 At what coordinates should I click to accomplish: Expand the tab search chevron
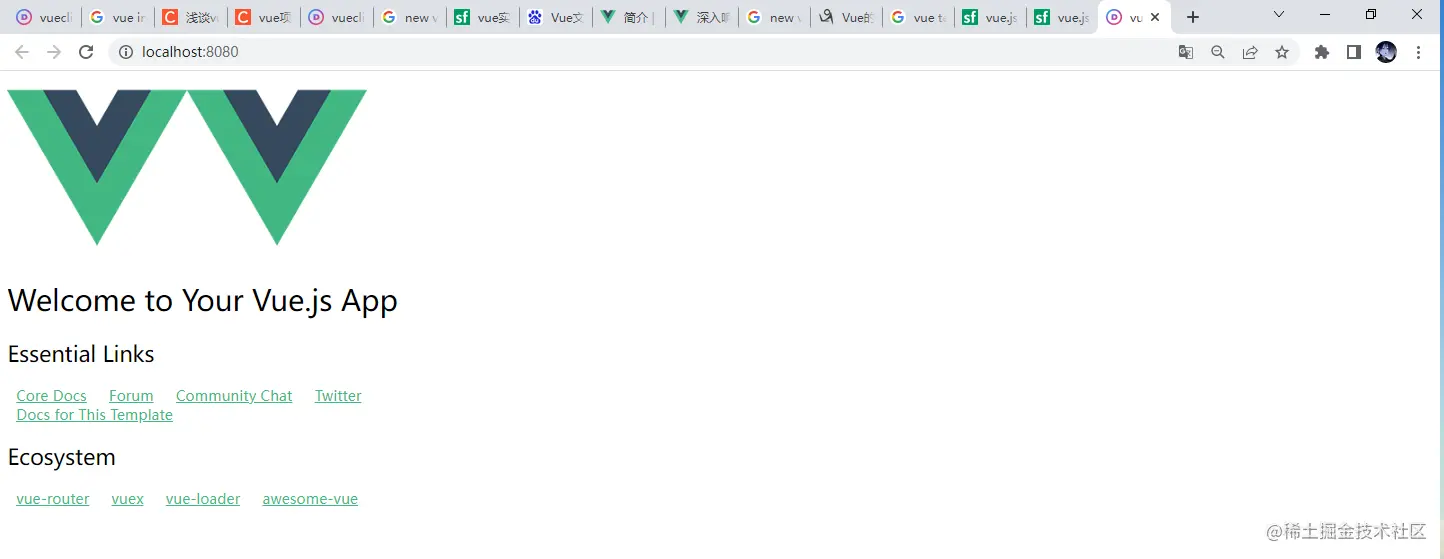pyautogui.click(x=1279, y=14)
